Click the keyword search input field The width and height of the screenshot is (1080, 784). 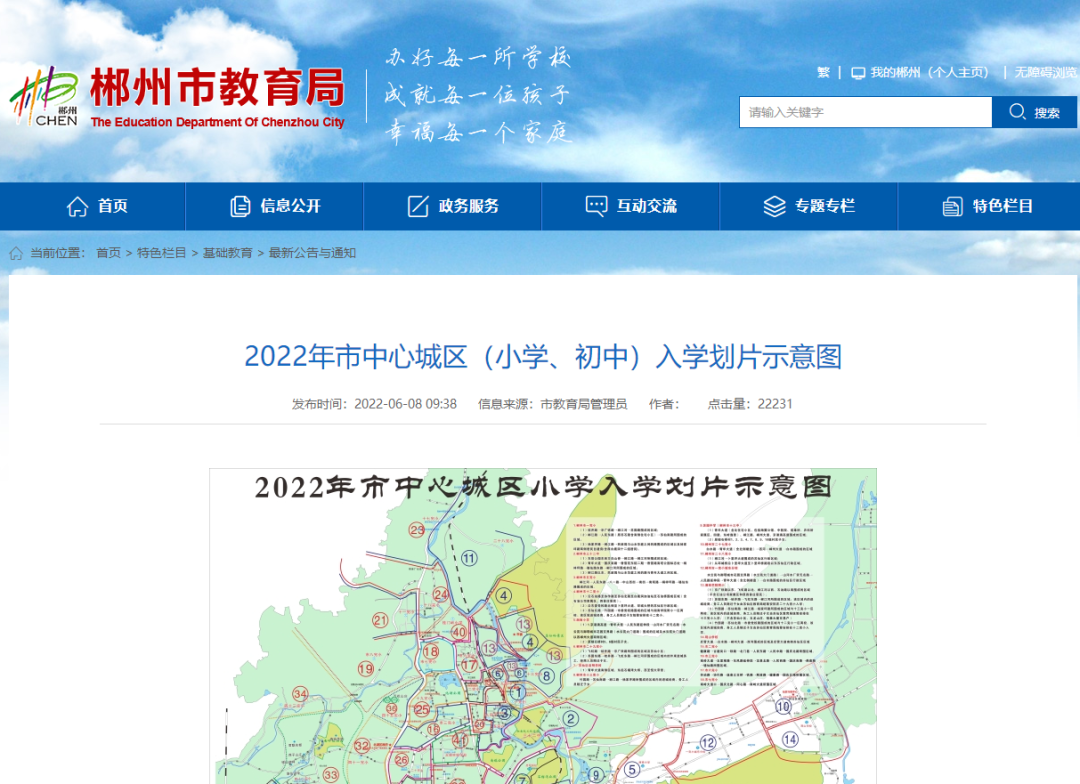(865, 112)
